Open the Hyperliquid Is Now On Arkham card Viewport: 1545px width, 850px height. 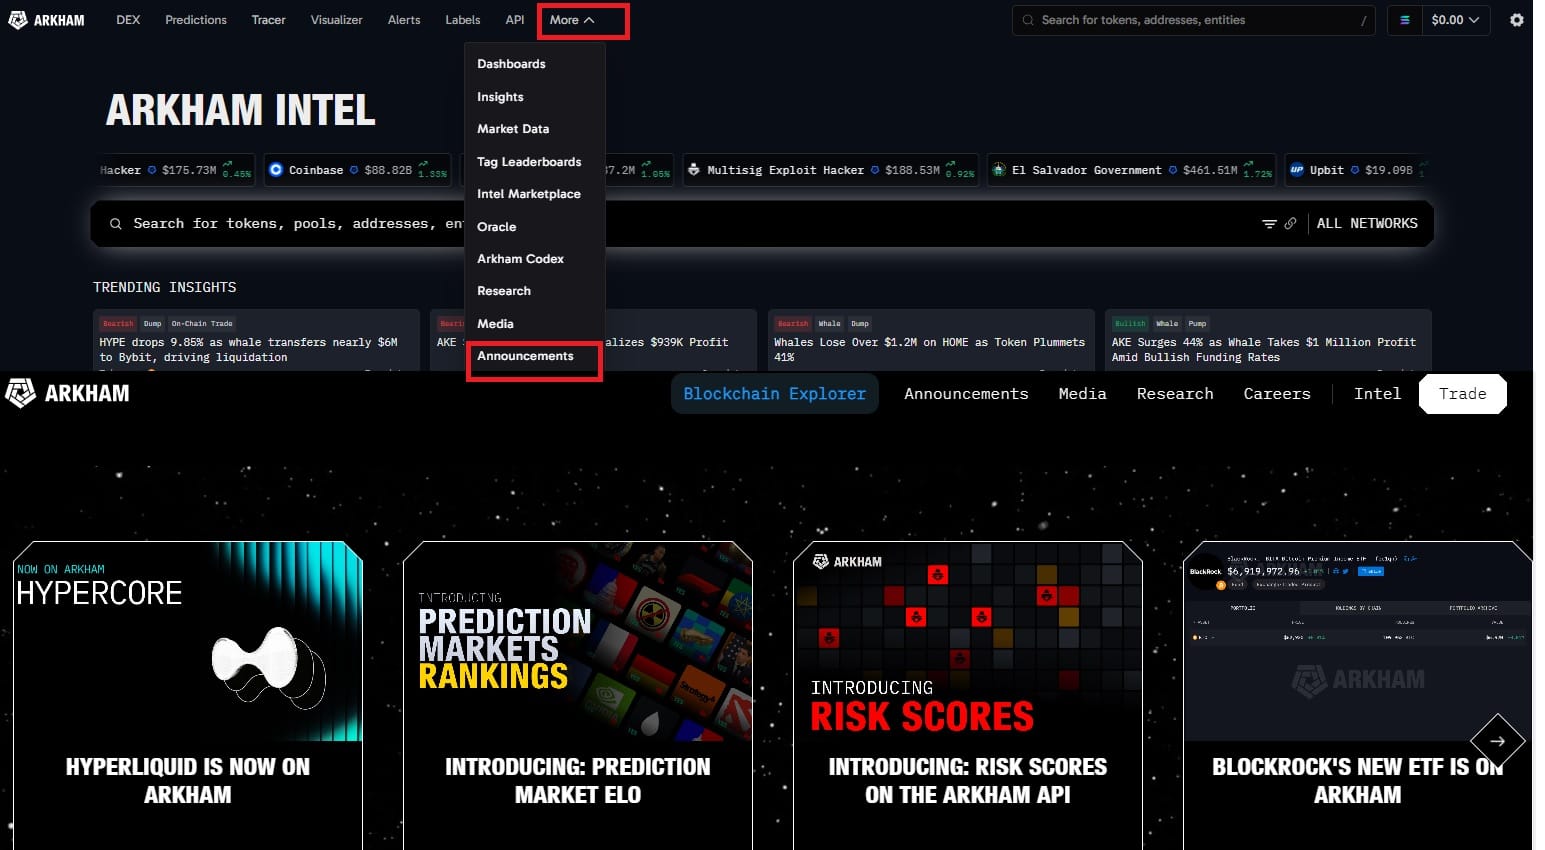[188, 696]
